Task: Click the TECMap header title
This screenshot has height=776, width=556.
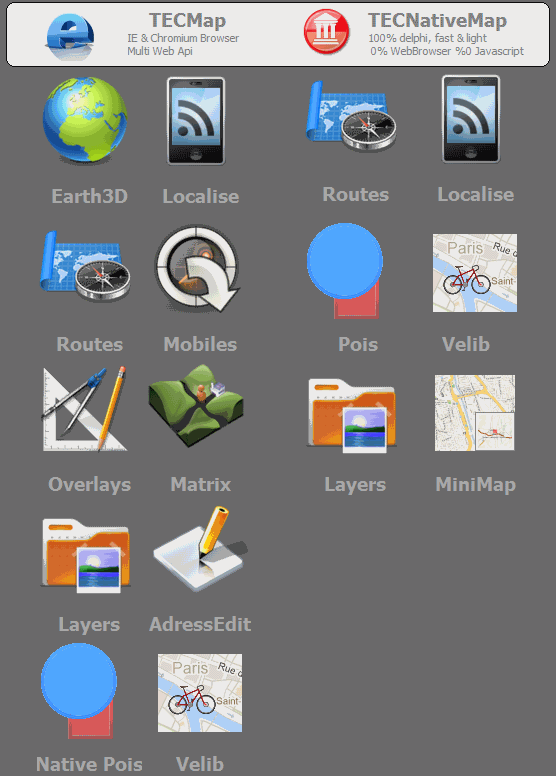Action: pos(188,20)
